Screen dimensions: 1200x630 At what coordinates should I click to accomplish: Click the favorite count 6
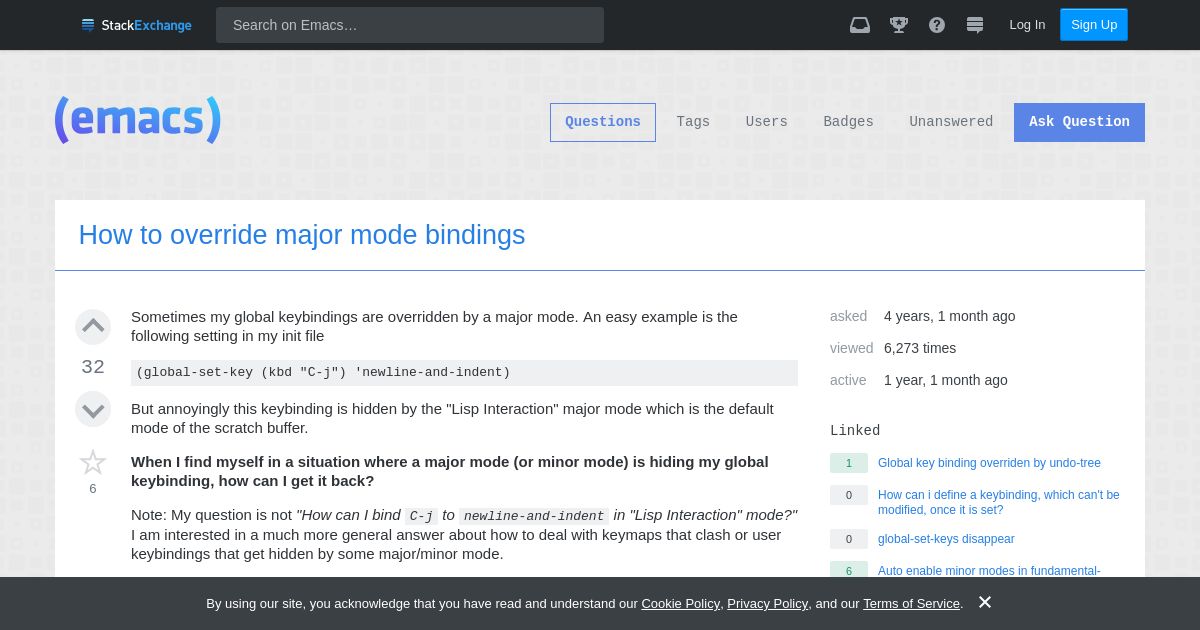click(x=93, y=489)
